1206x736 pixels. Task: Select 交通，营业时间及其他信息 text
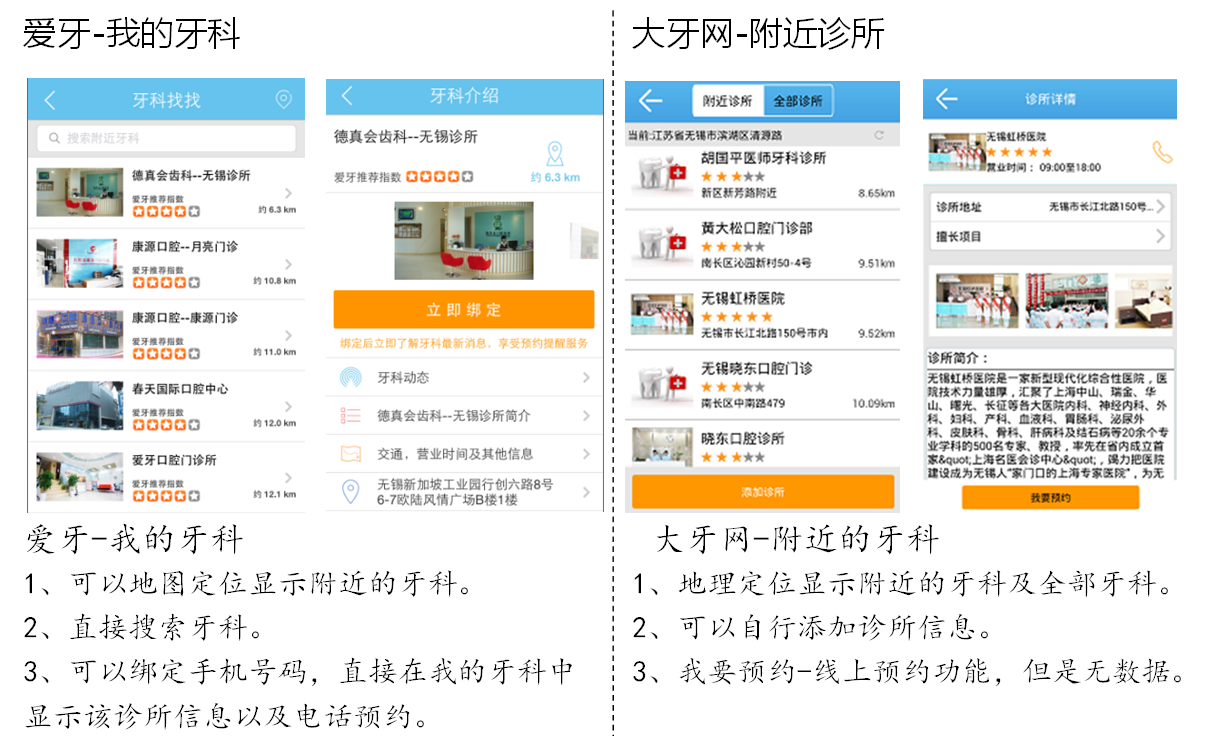455,454
